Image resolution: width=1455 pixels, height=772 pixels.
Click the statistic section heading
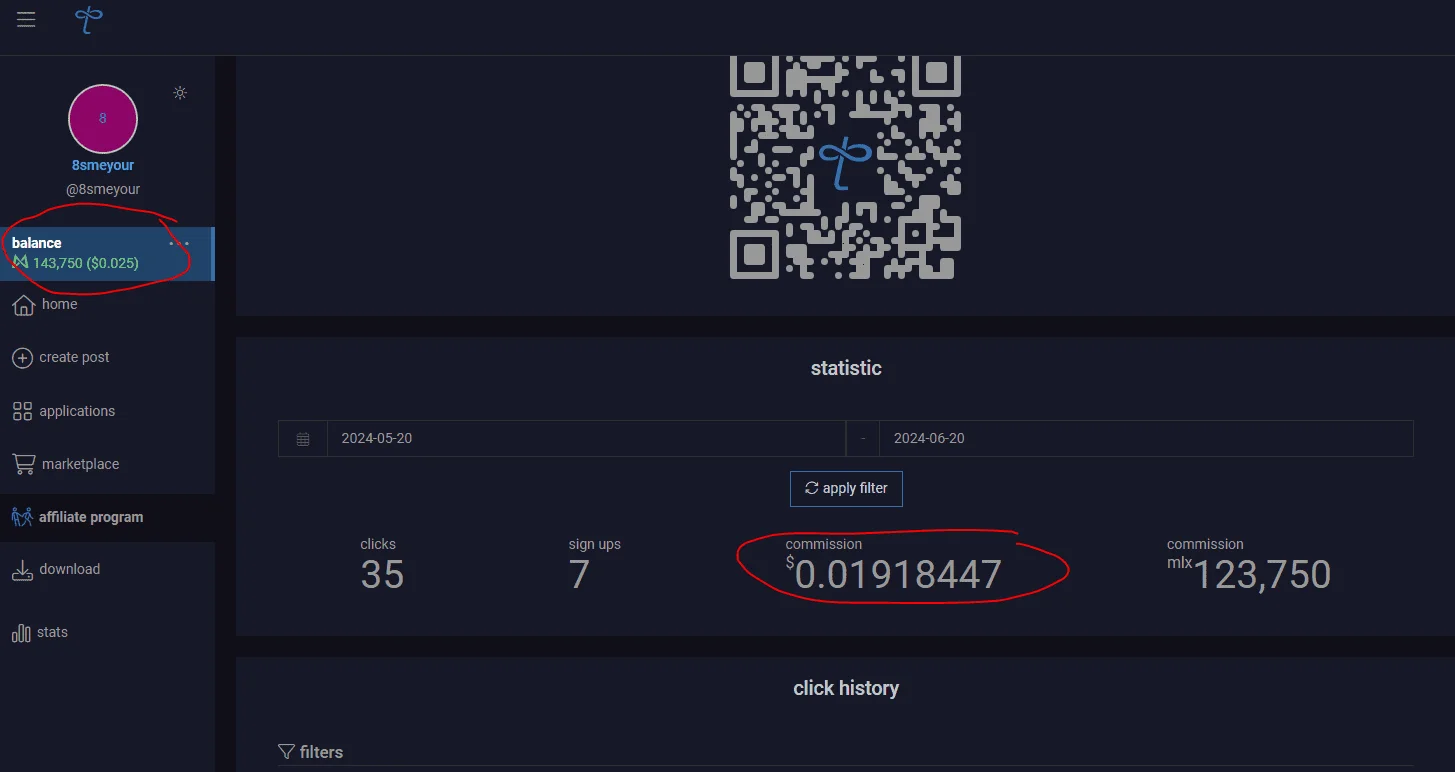click(x=846, y=368)
